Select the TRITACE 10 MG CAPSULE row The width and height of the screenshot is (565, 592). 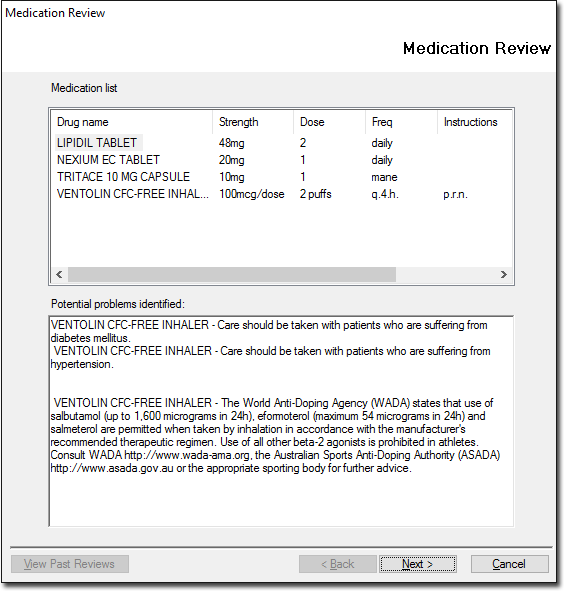281,177
